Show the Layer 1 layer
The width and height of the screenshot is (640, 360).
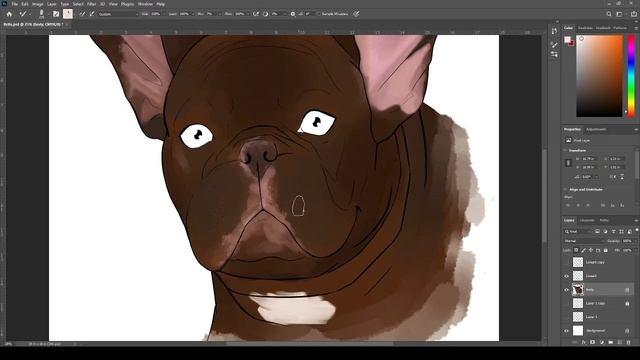point(566,317)
